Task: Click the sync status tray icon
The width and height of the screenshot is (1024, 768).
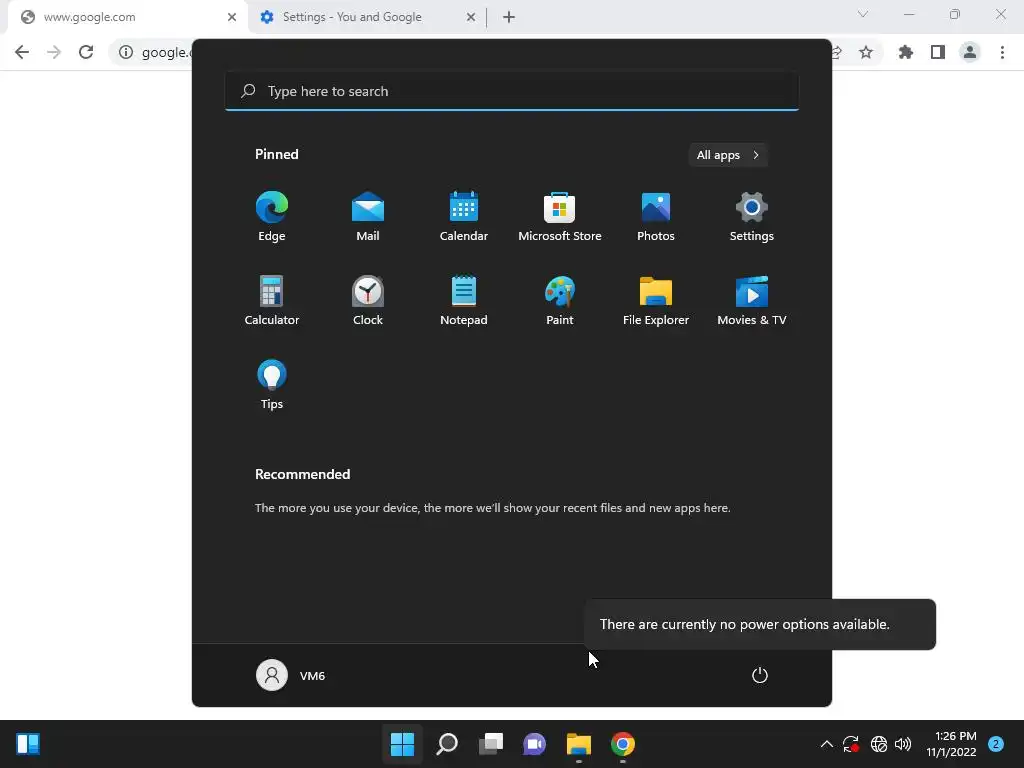Action: coord(850,744)
